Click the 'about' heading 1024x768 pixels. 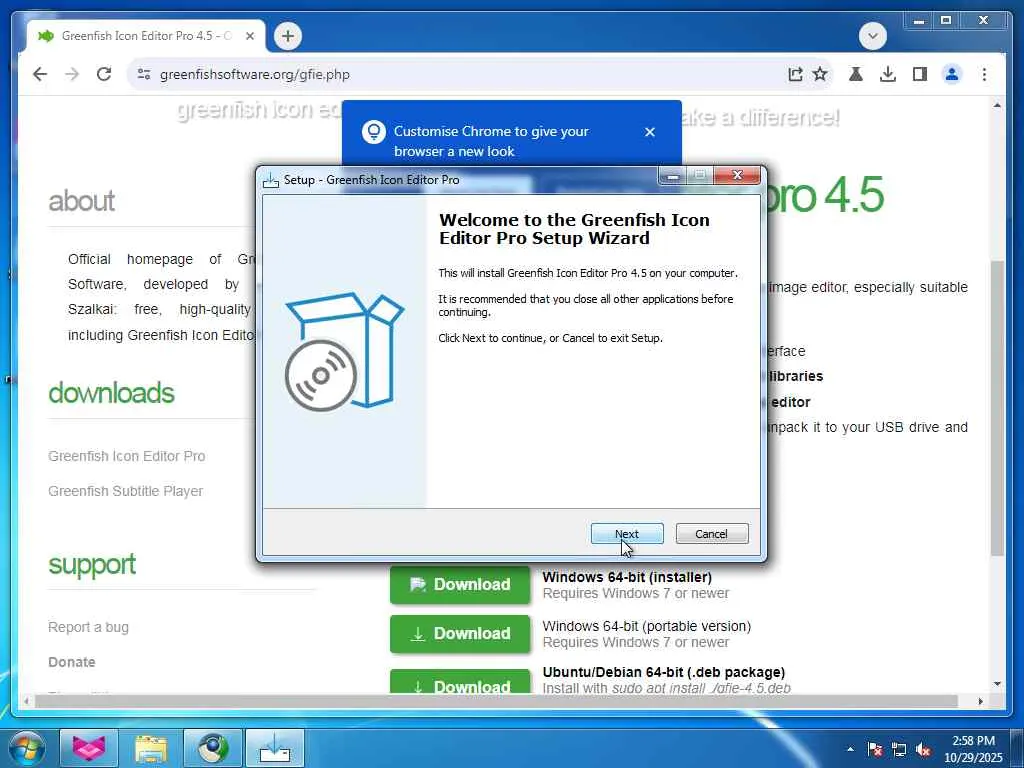(82, 201)
